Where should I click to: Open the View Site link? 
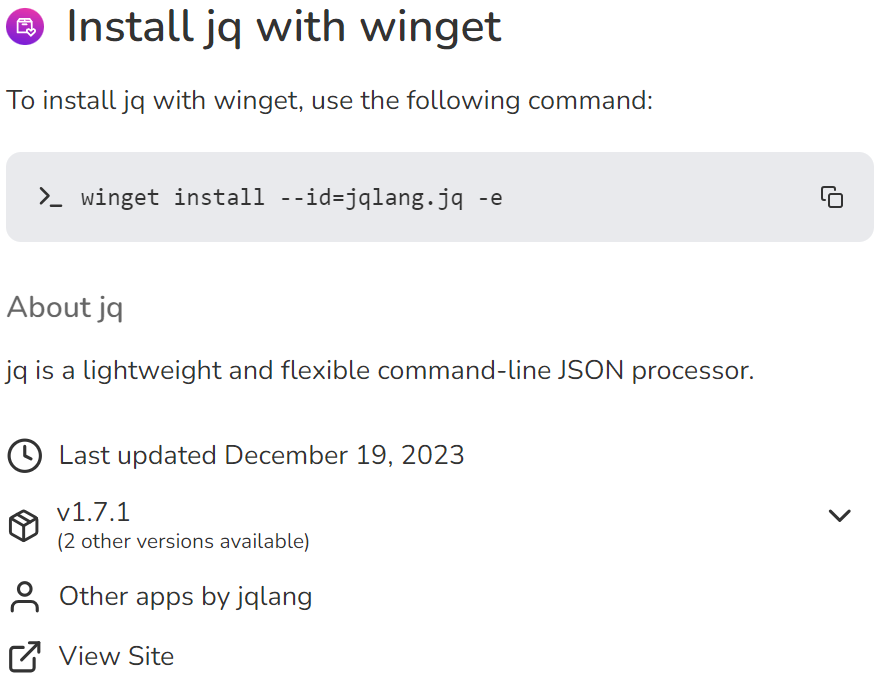coord(116,657)
